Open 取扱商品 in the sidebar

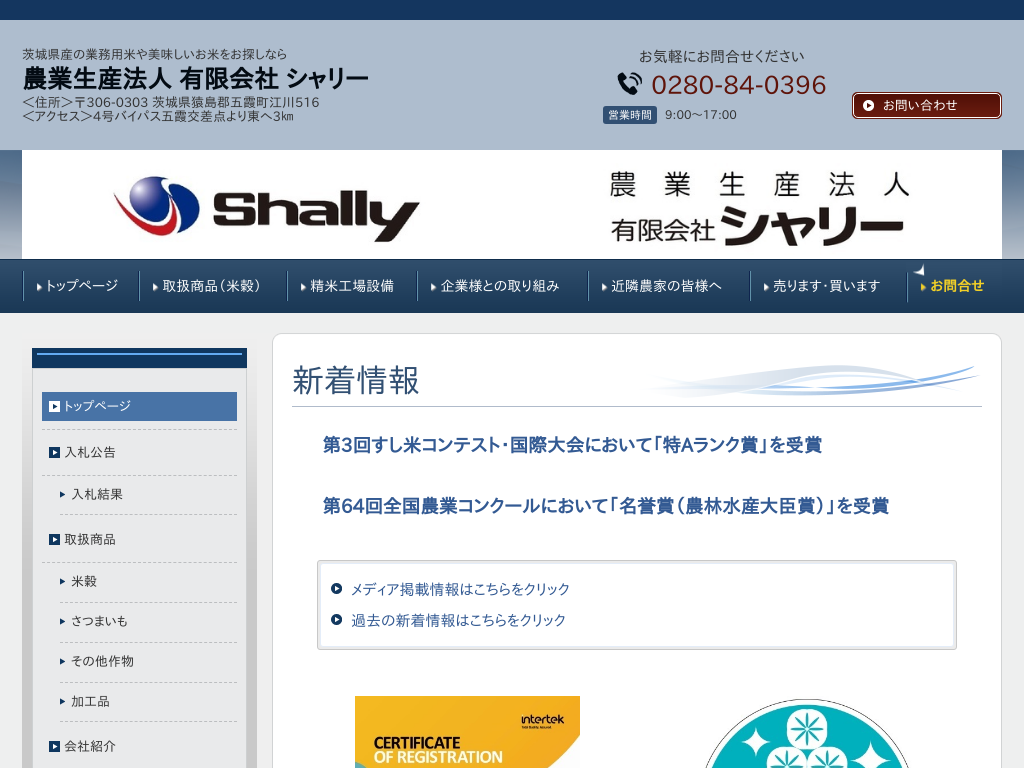(x=90, y=539)
